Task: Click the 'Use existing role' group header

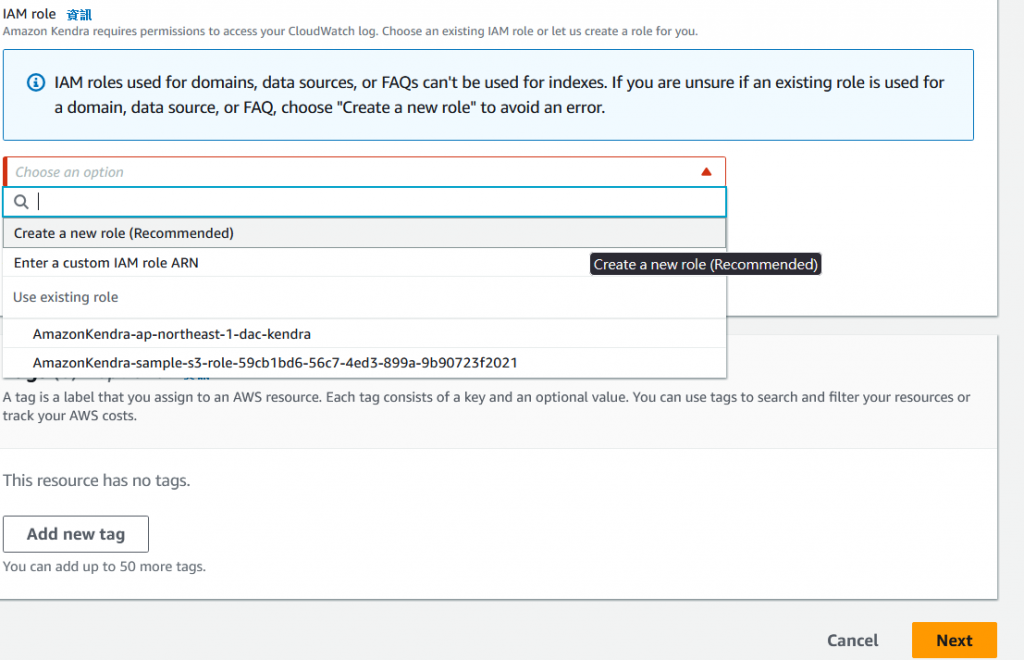Action: pyautogui.click(x=65, y=297)
